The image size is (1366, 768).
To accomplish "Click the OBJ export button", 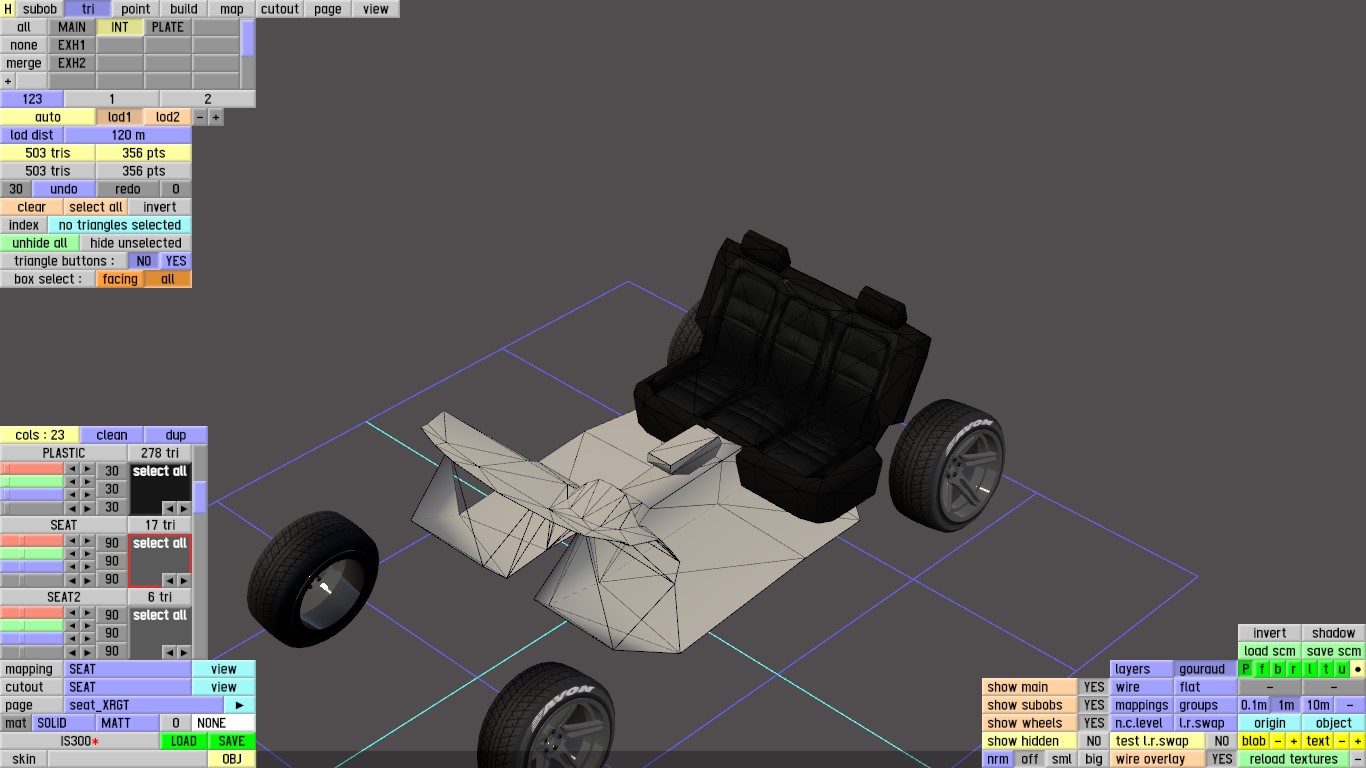I will coord(232,759).
